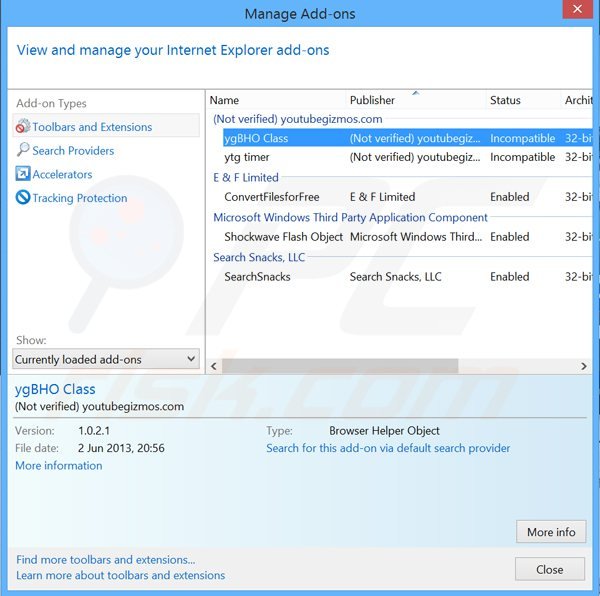Click the horizontal scrollbar thumb

[x=340, y=366]
